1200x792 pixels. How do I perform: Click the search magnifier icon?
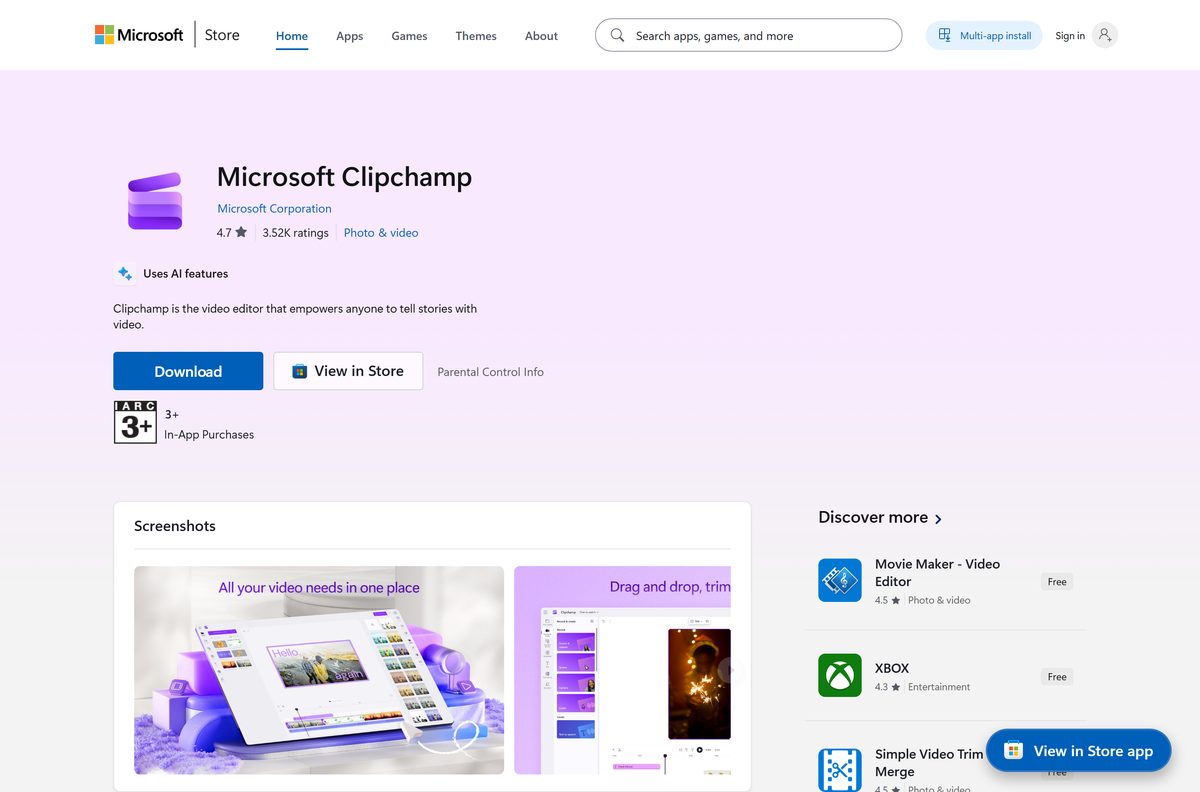pos(617,35)
